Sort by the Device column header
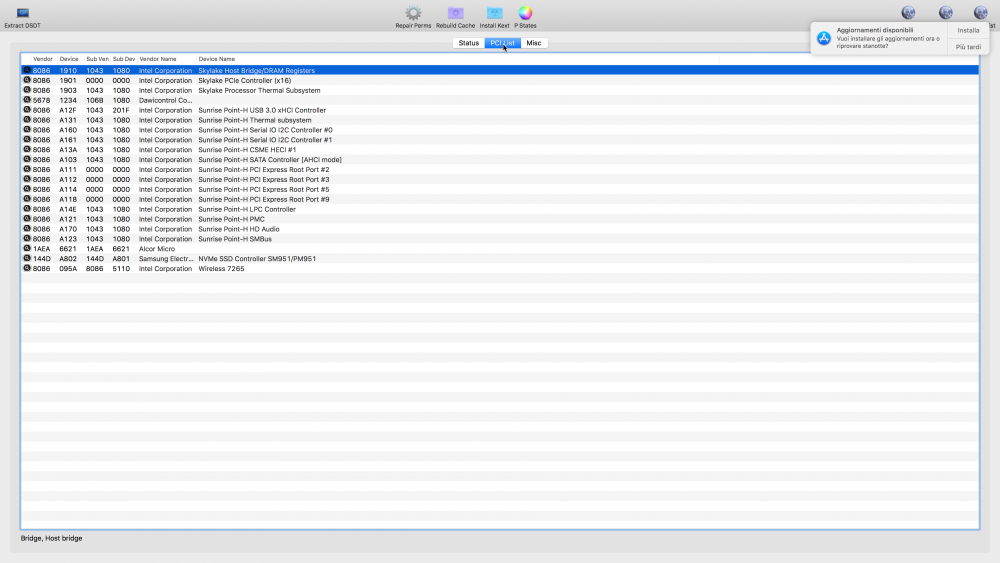 (x=69, y=59)
